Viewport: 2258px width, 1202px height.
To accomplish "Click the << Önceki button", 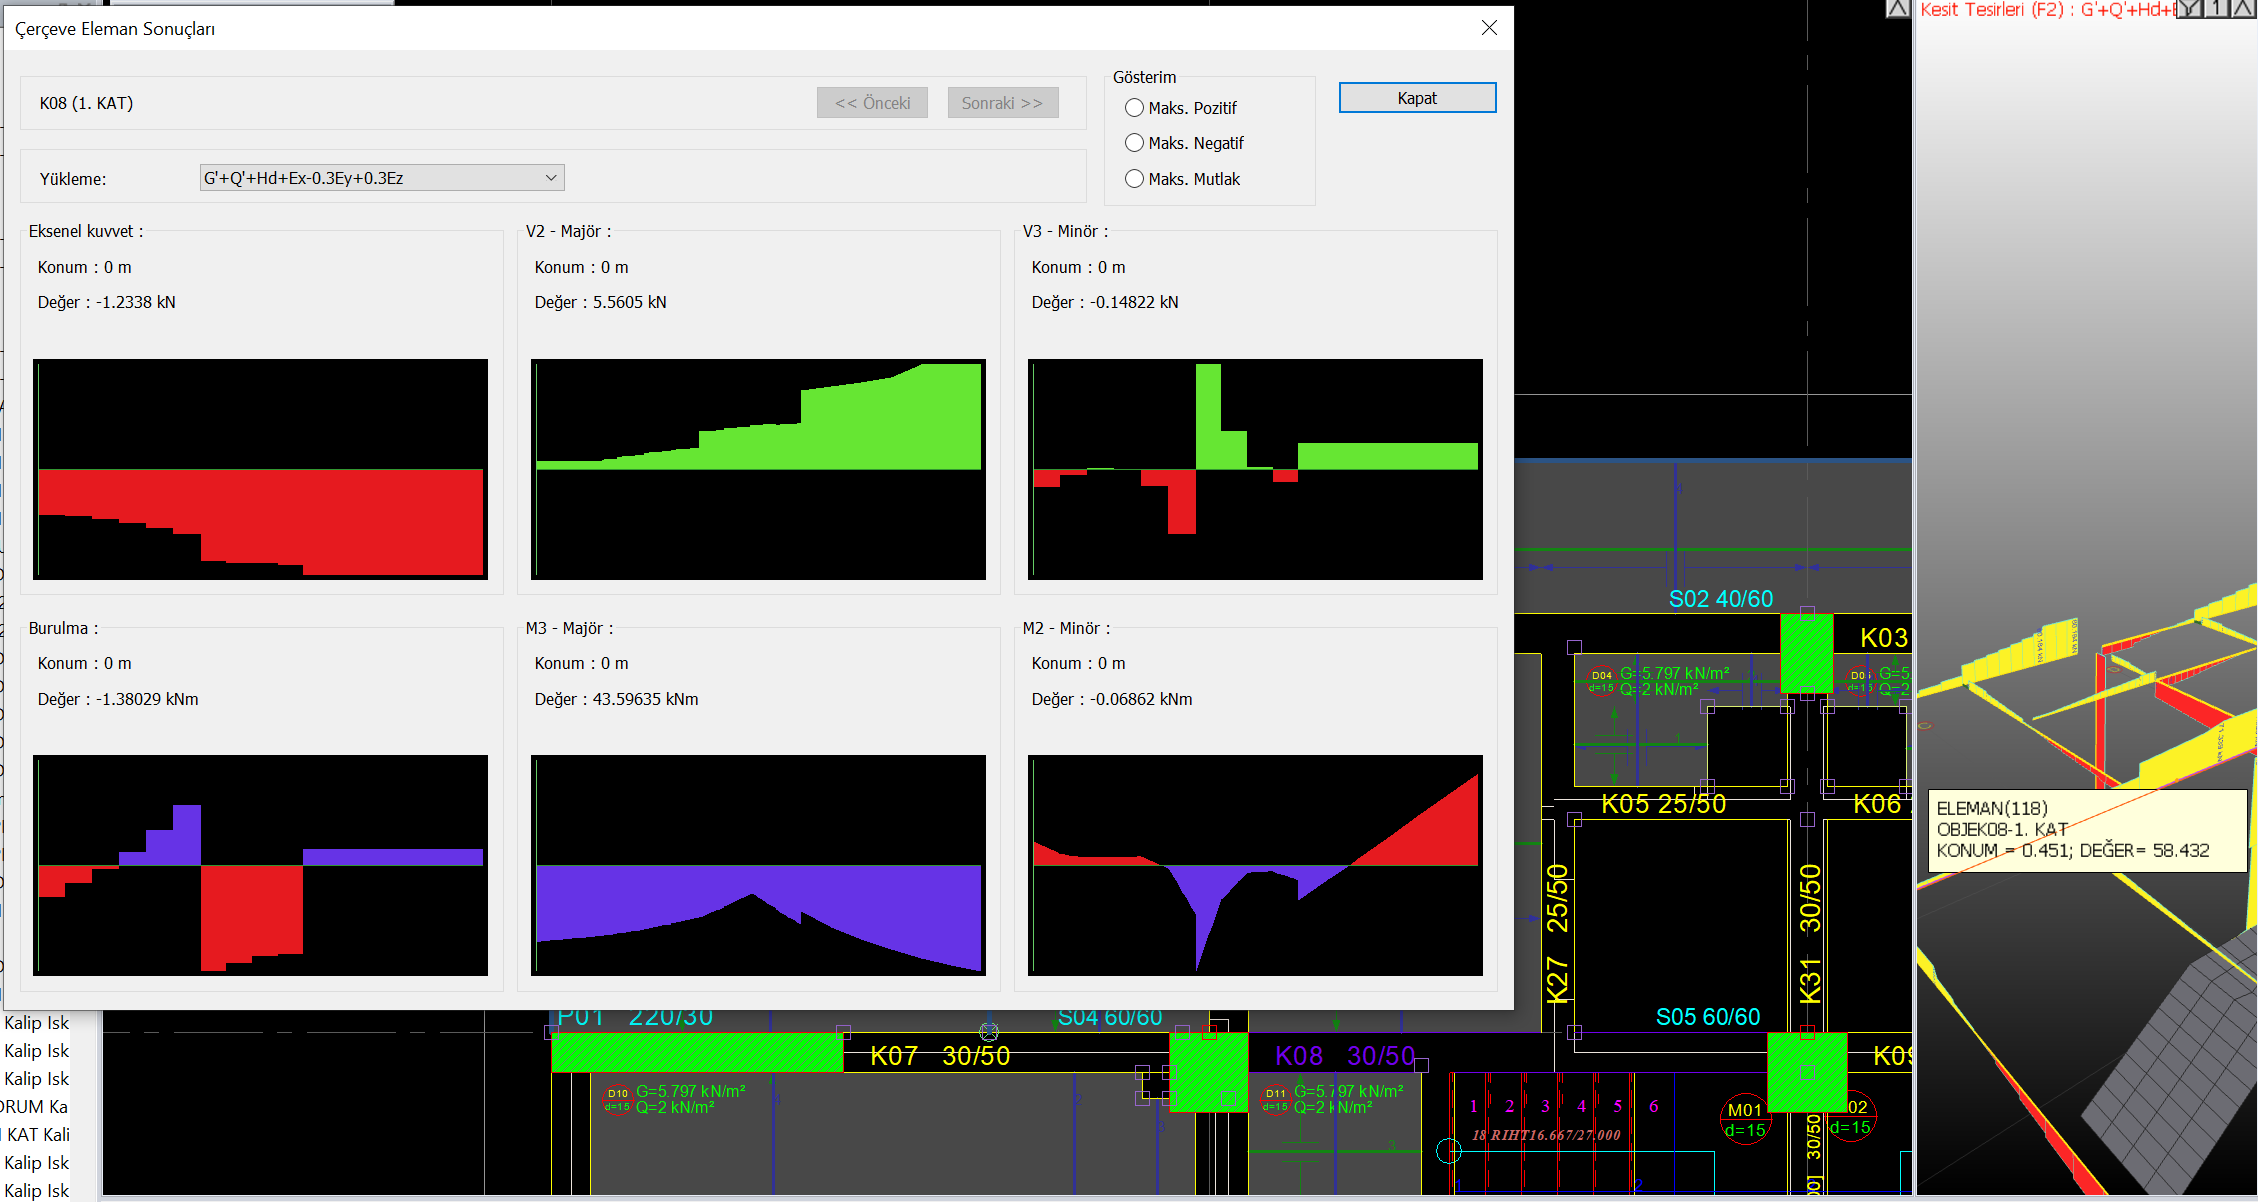I will (x=872, y=103).
